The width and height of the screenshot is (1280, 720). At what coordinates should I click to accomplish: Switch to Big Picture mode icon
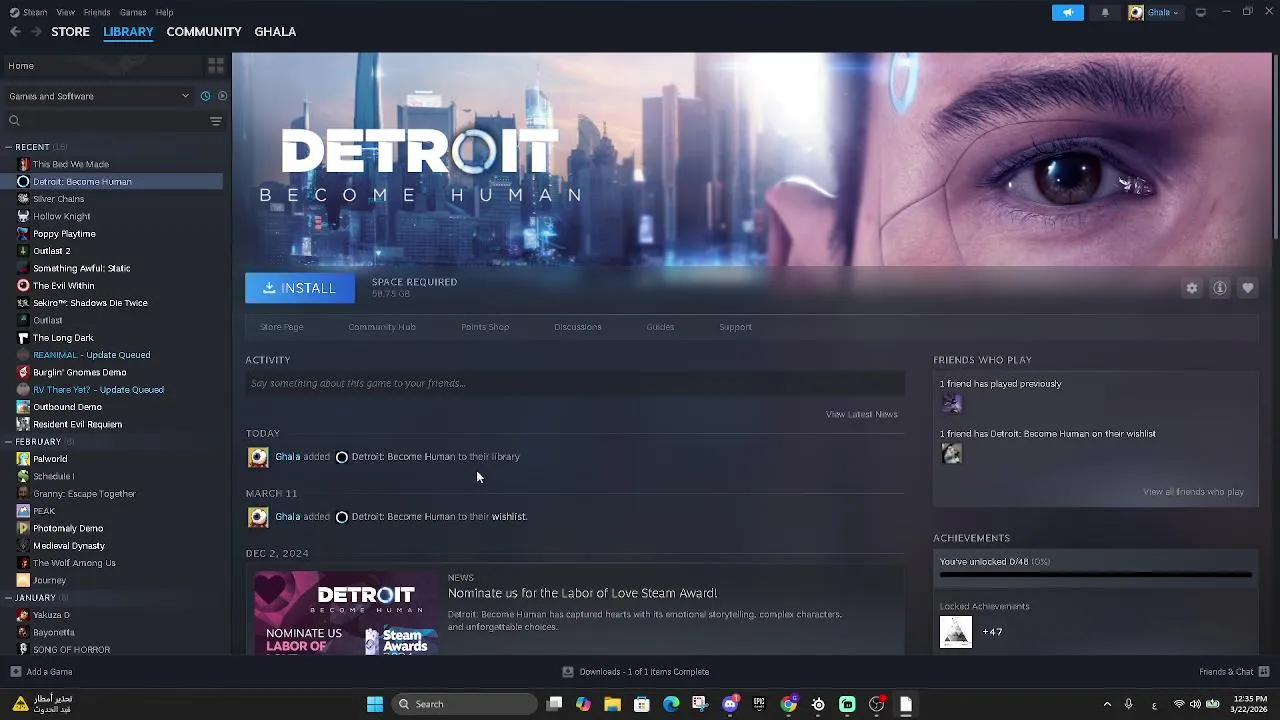pos(1201,12)
